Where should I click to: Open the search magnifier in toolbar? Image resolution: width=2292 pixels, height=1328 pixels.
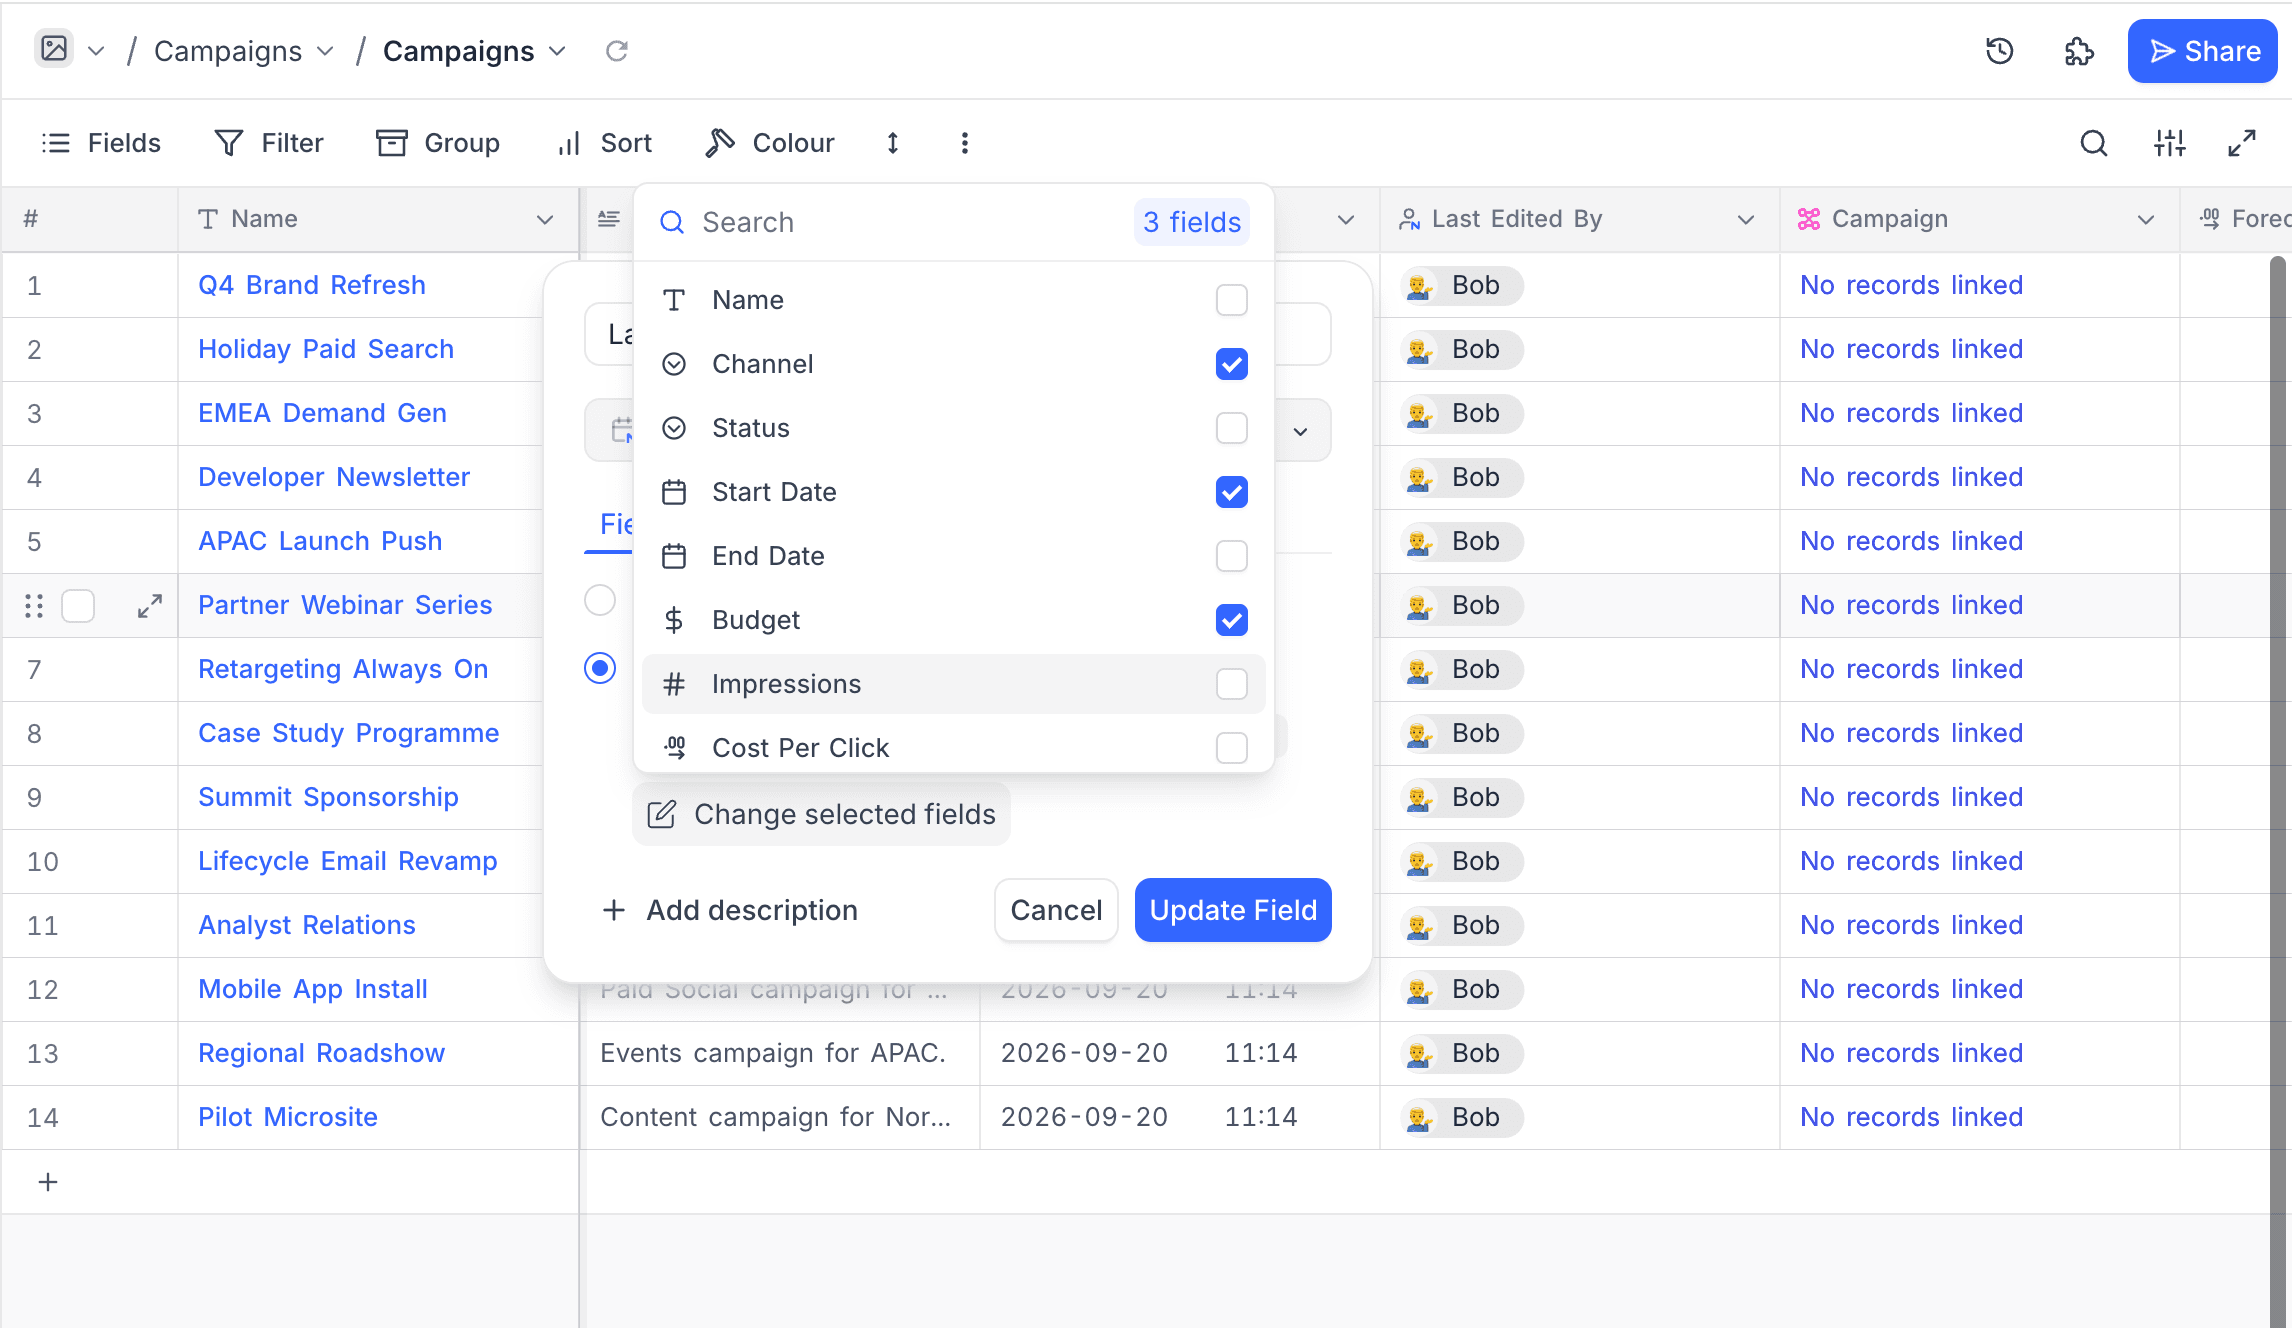pyautogui.click(x=2093, y=143)
